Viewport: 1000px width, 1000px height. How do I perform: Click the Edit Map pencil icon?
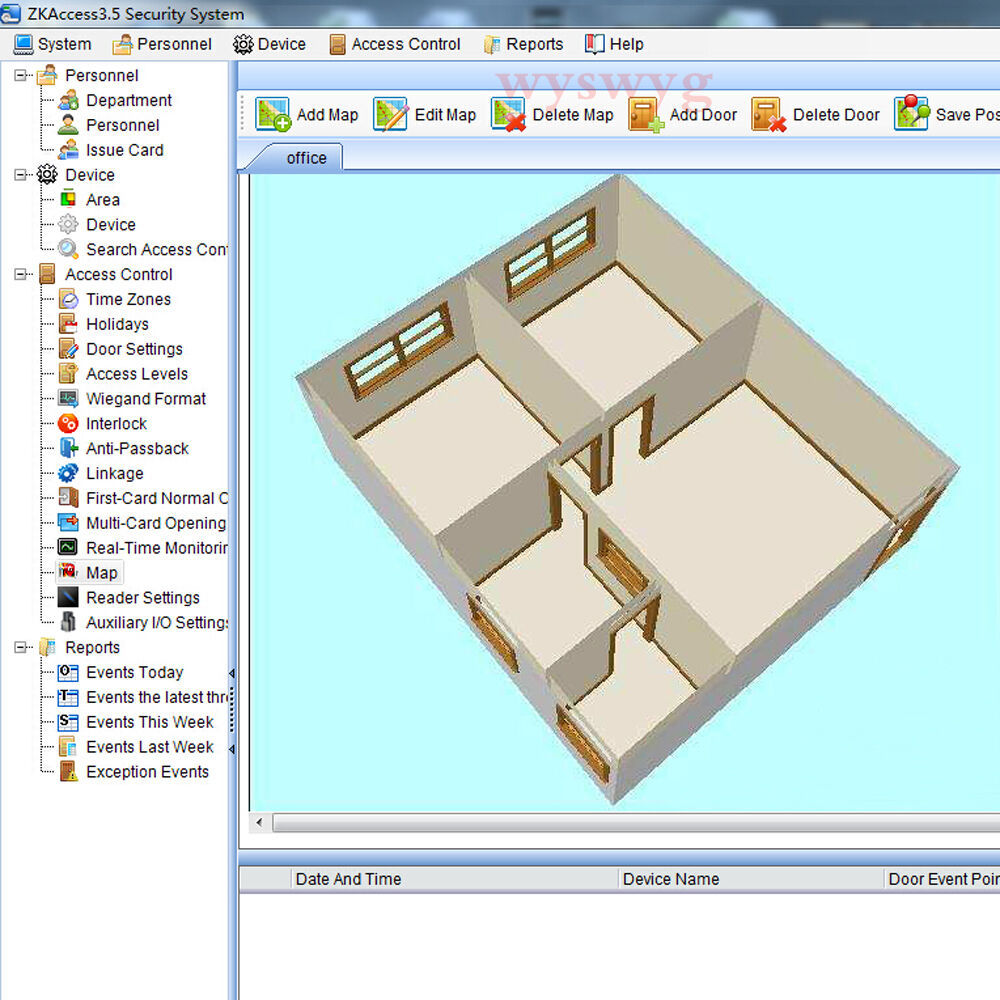[x=390, y=115]
